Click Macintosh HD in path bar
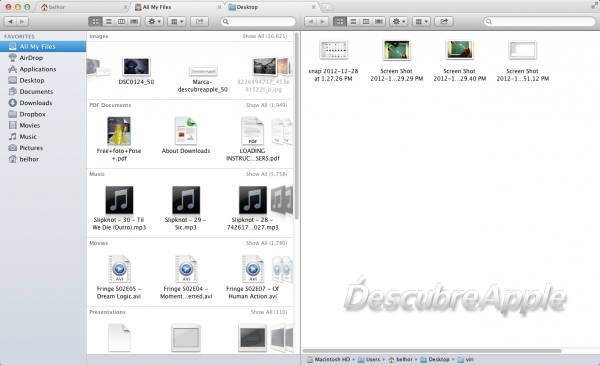This screenshot has height=365, width=600. pos(329,360)
